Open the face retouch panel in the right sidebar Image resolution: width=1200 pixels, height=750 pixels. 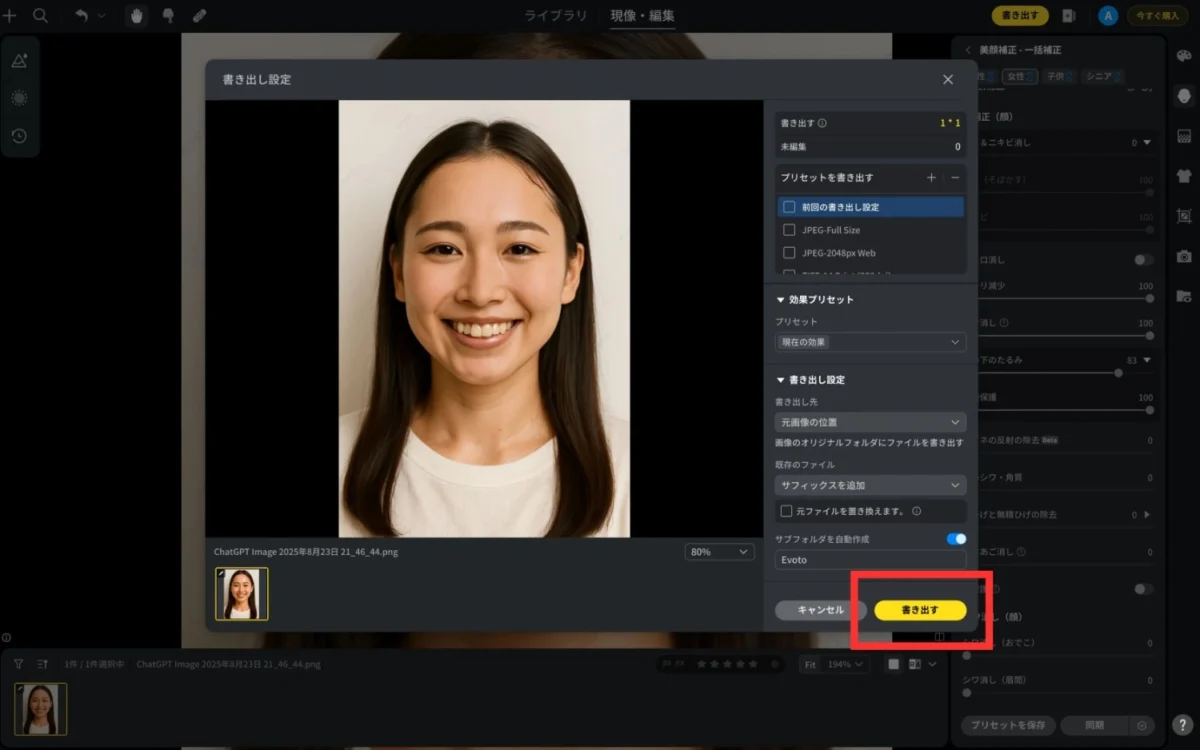pyautogui.click(x=1184, y=96)
